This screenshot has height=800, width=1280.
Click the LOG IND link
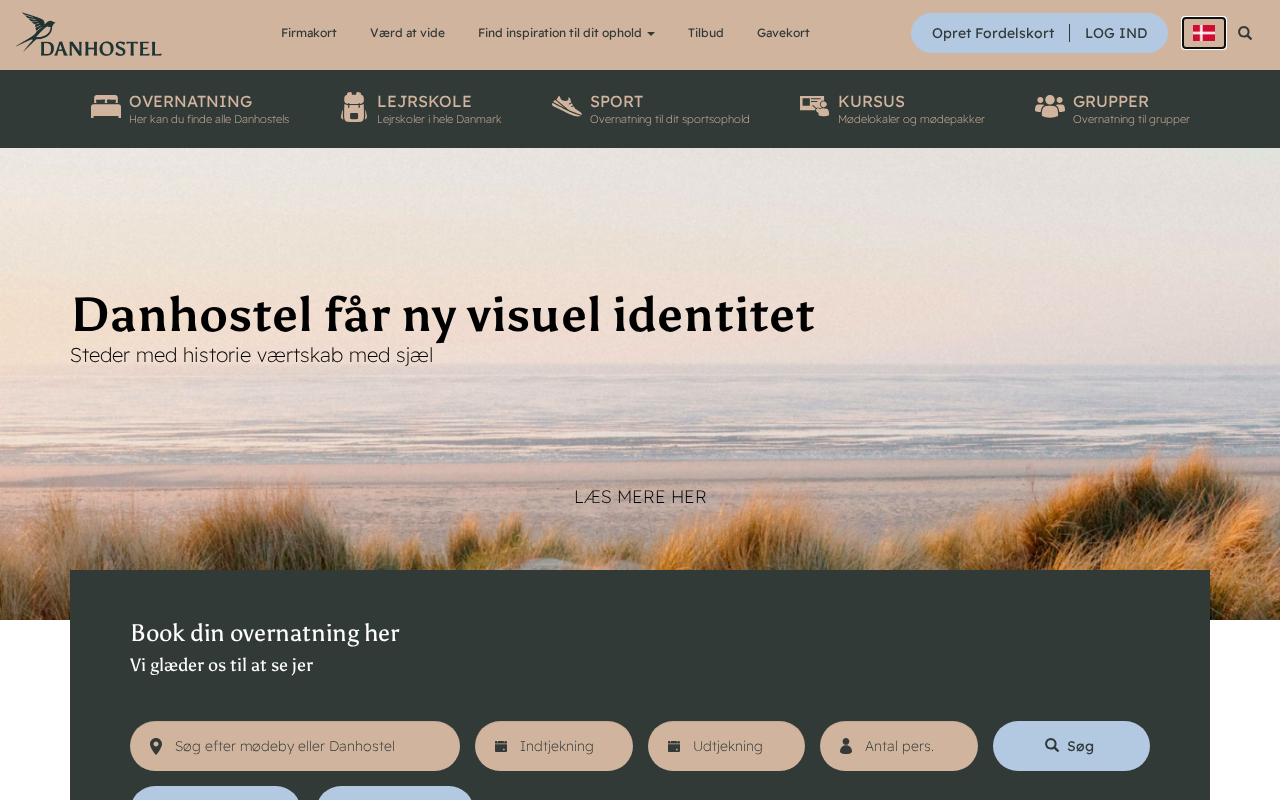[1116, 33]
